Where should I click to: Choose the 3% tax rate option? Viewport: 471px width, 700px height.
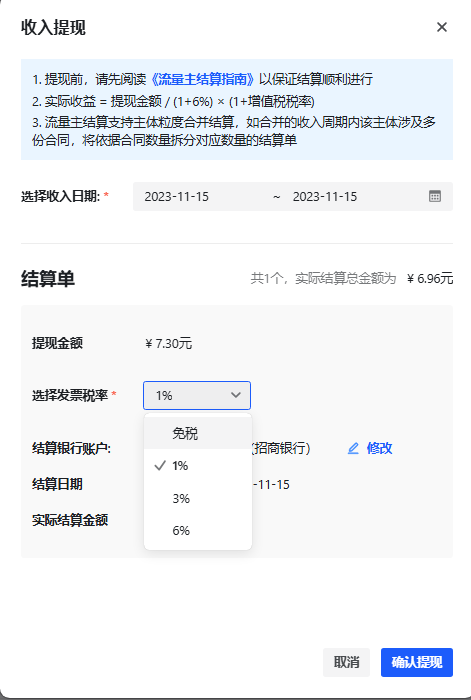pyautogui.click(x=198, y=498)
